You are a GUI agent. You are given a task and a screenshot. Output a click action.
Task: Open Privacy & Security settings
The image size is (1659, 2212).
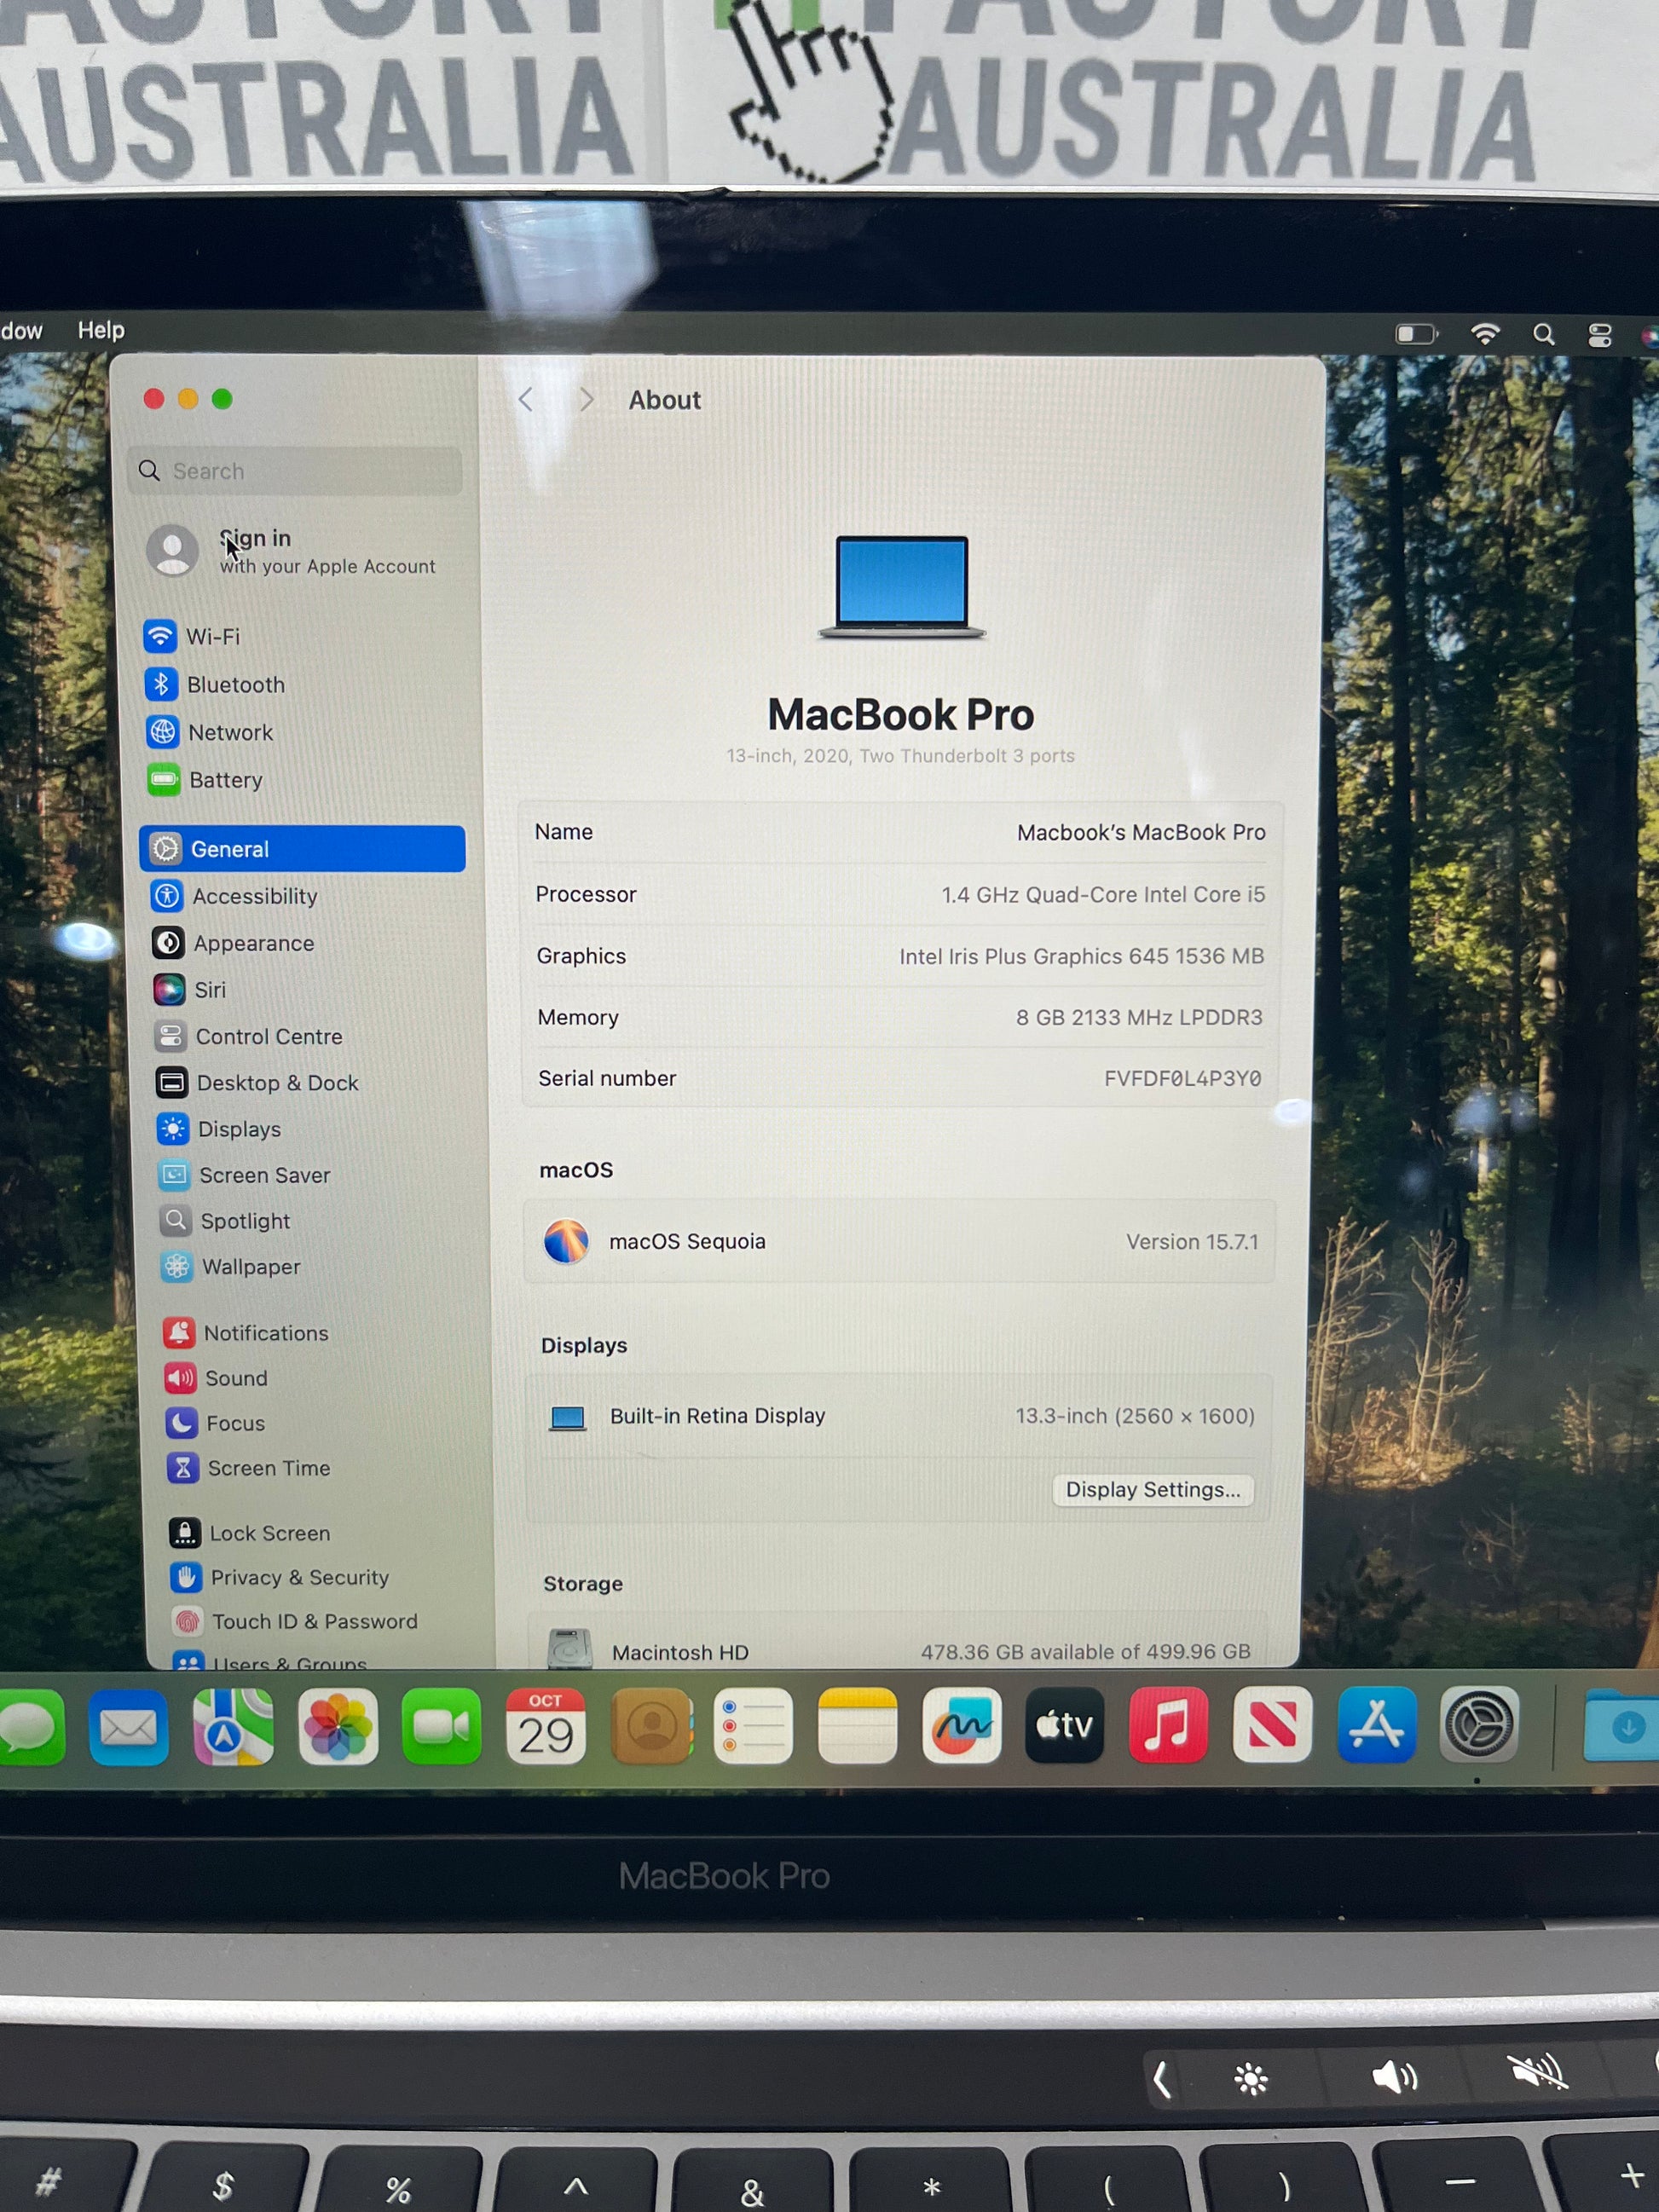(x=298, y=1577)
